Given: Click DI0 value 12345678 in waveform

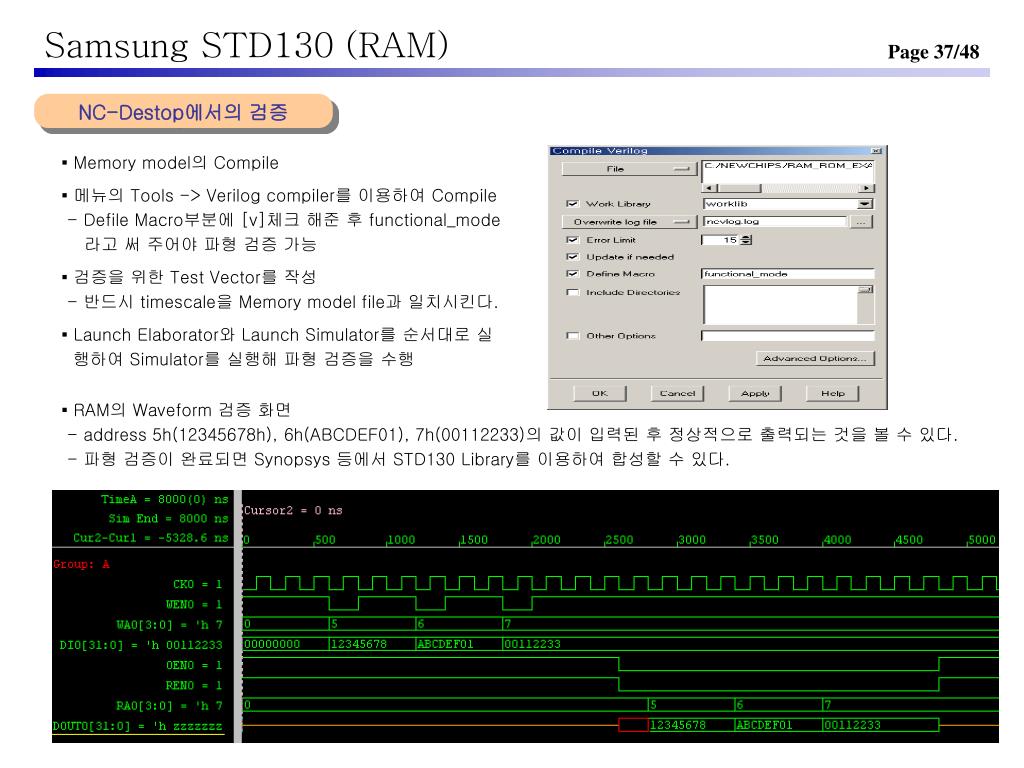Looking at the screenshot, I should tap(359, 645).
